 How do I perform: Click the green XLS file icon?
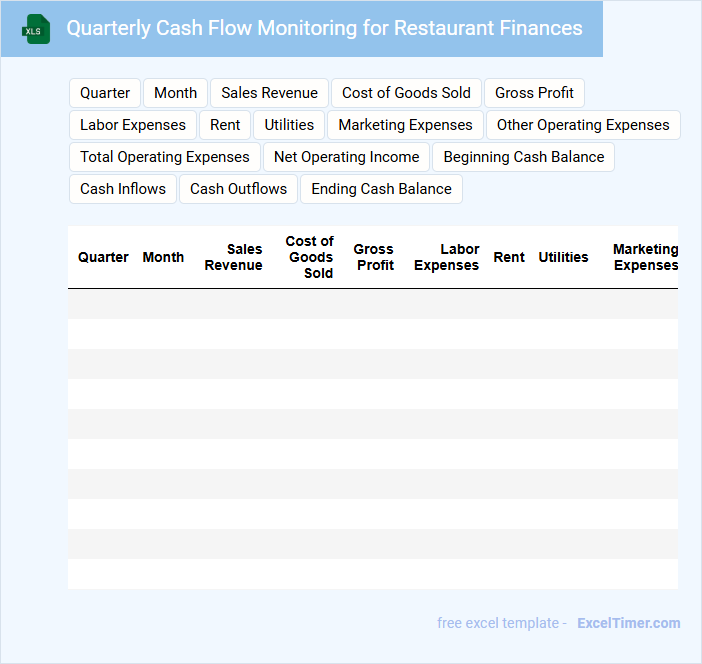tap(36, 29)
